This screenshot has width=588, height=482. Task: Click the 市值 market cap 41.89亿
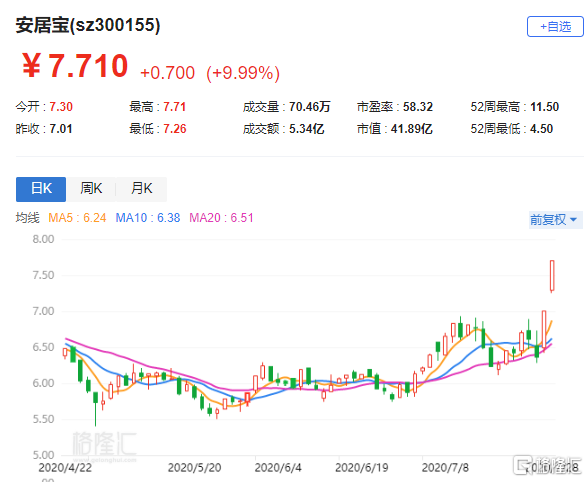pos(412,129)
